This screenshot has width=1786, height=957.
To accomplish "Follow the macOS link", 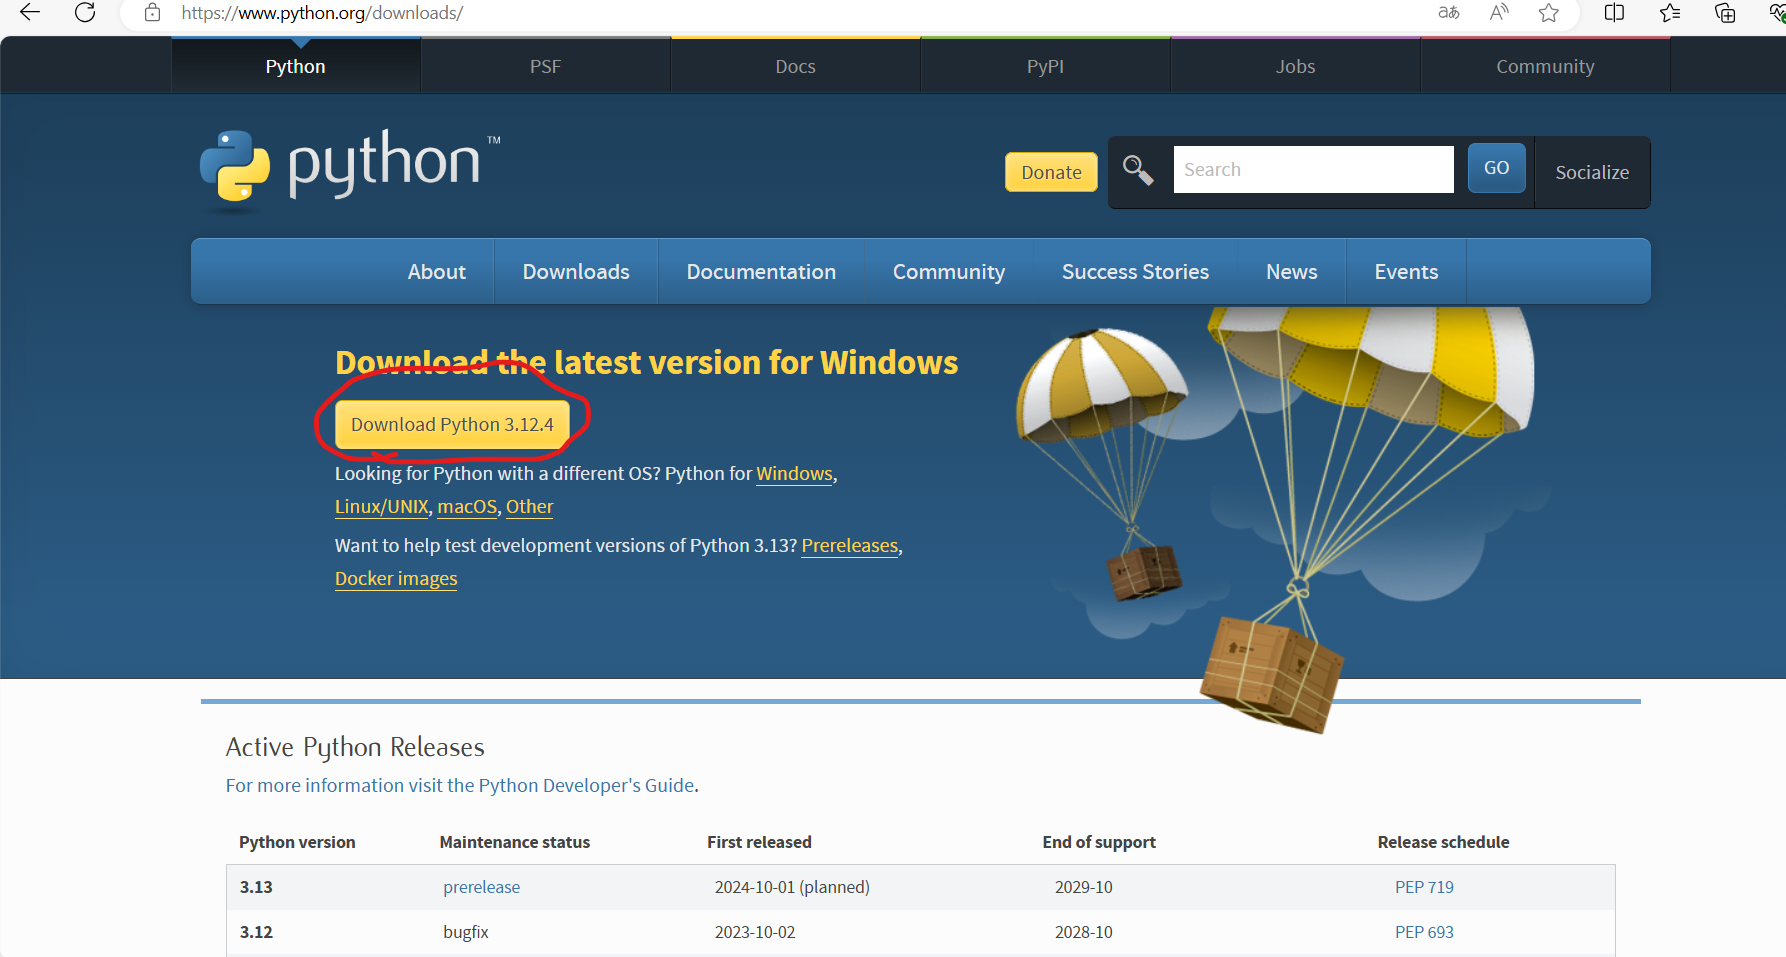I will point(467,507).
